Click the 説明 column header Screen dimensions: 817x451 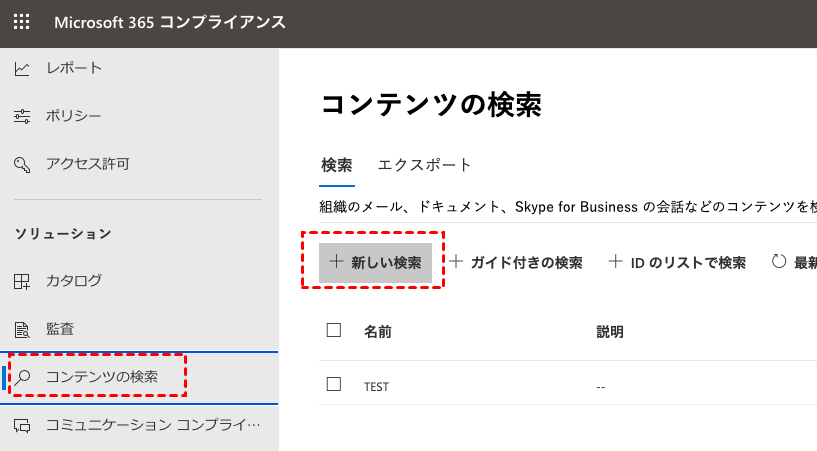coord(610,331)
